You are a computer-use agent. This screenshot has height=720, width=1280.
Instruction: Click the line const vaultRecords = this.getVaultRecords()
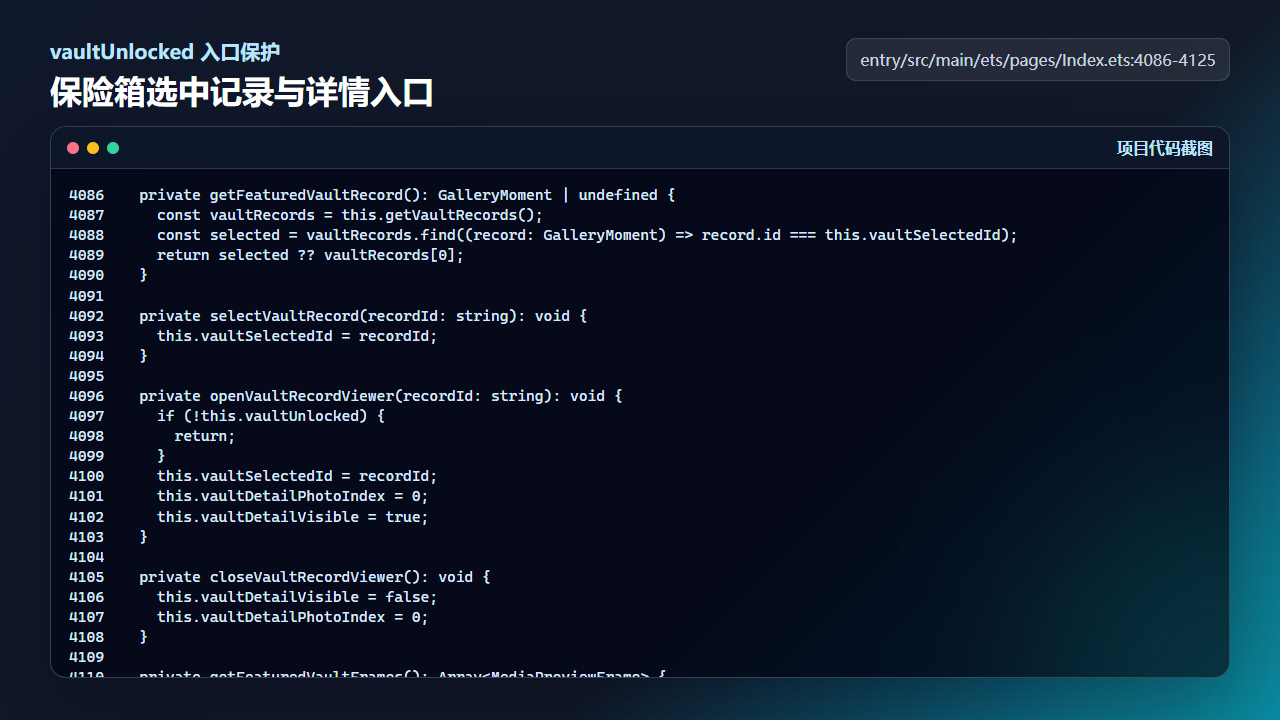(350, 215)
